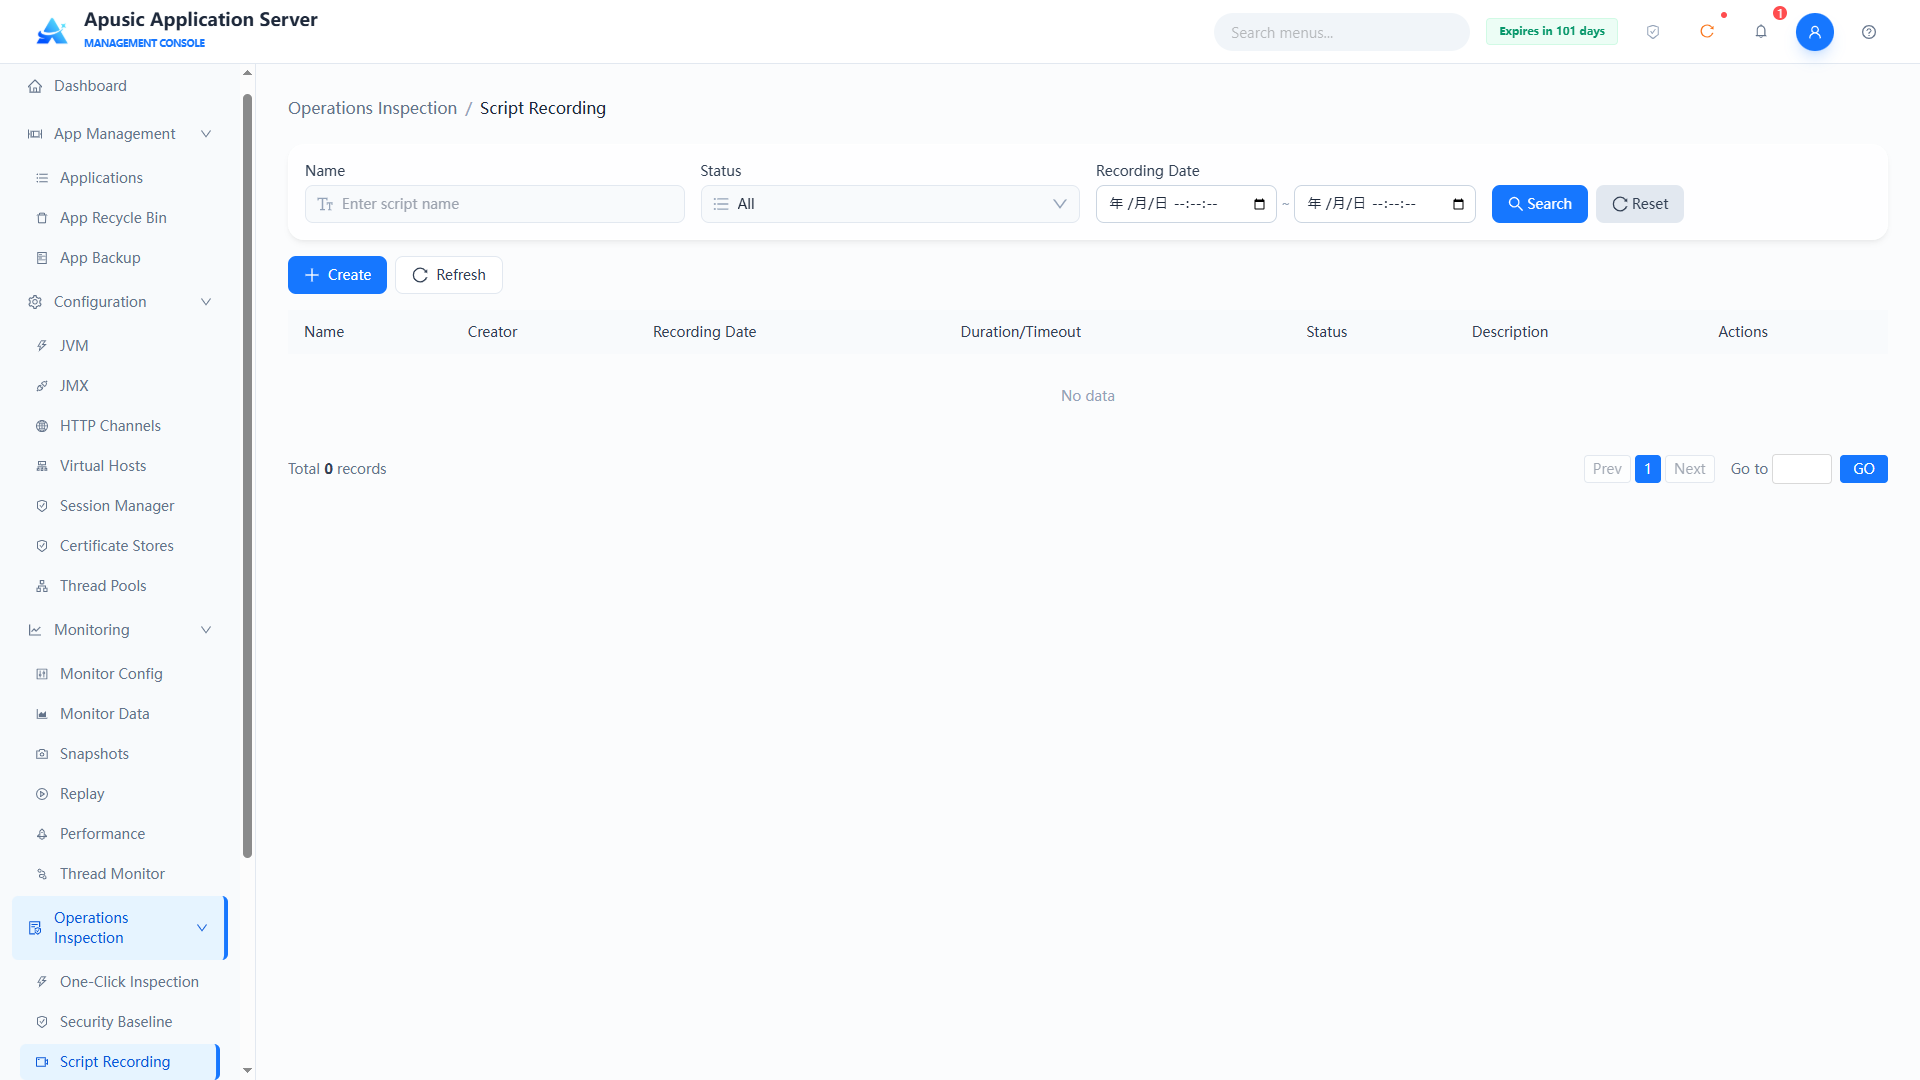
Task: Open the Status dropdown set to All
Action: (x=890, y=204)
